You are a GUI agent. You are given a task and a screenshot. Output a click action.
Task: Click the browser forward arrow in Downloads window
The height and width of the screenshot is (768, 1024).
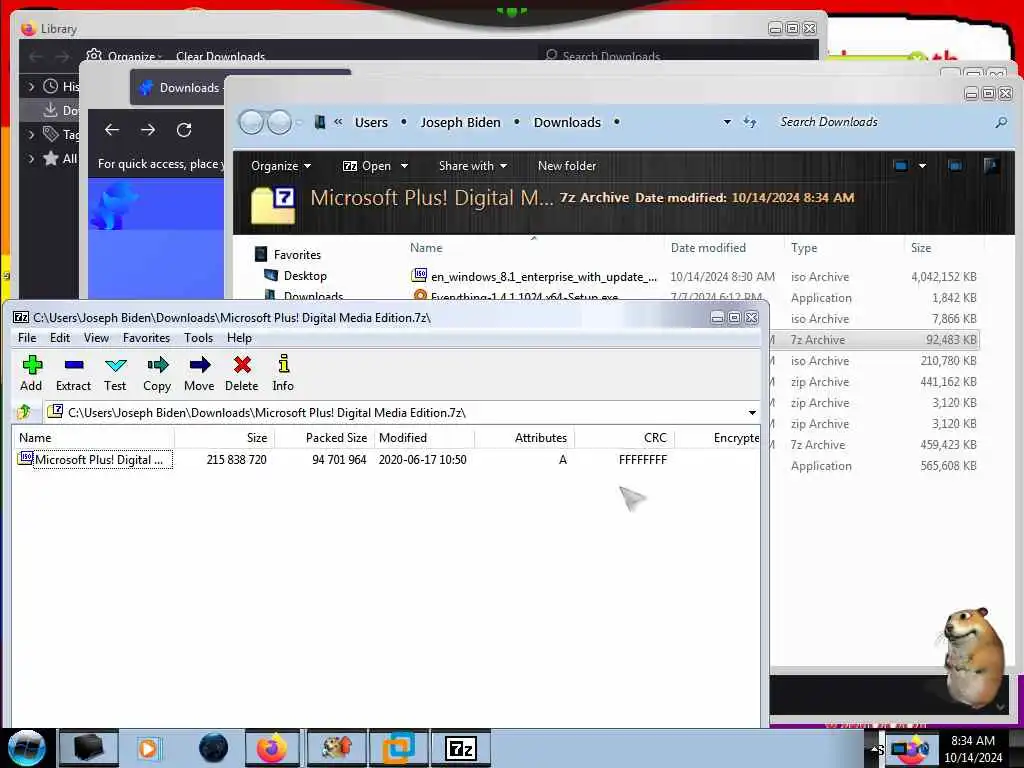[148, 130]
